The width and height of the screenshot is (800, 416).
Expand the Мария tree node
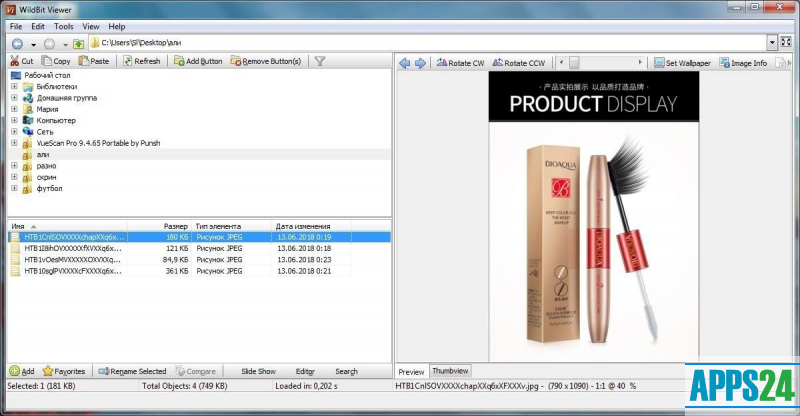[14, 109]
